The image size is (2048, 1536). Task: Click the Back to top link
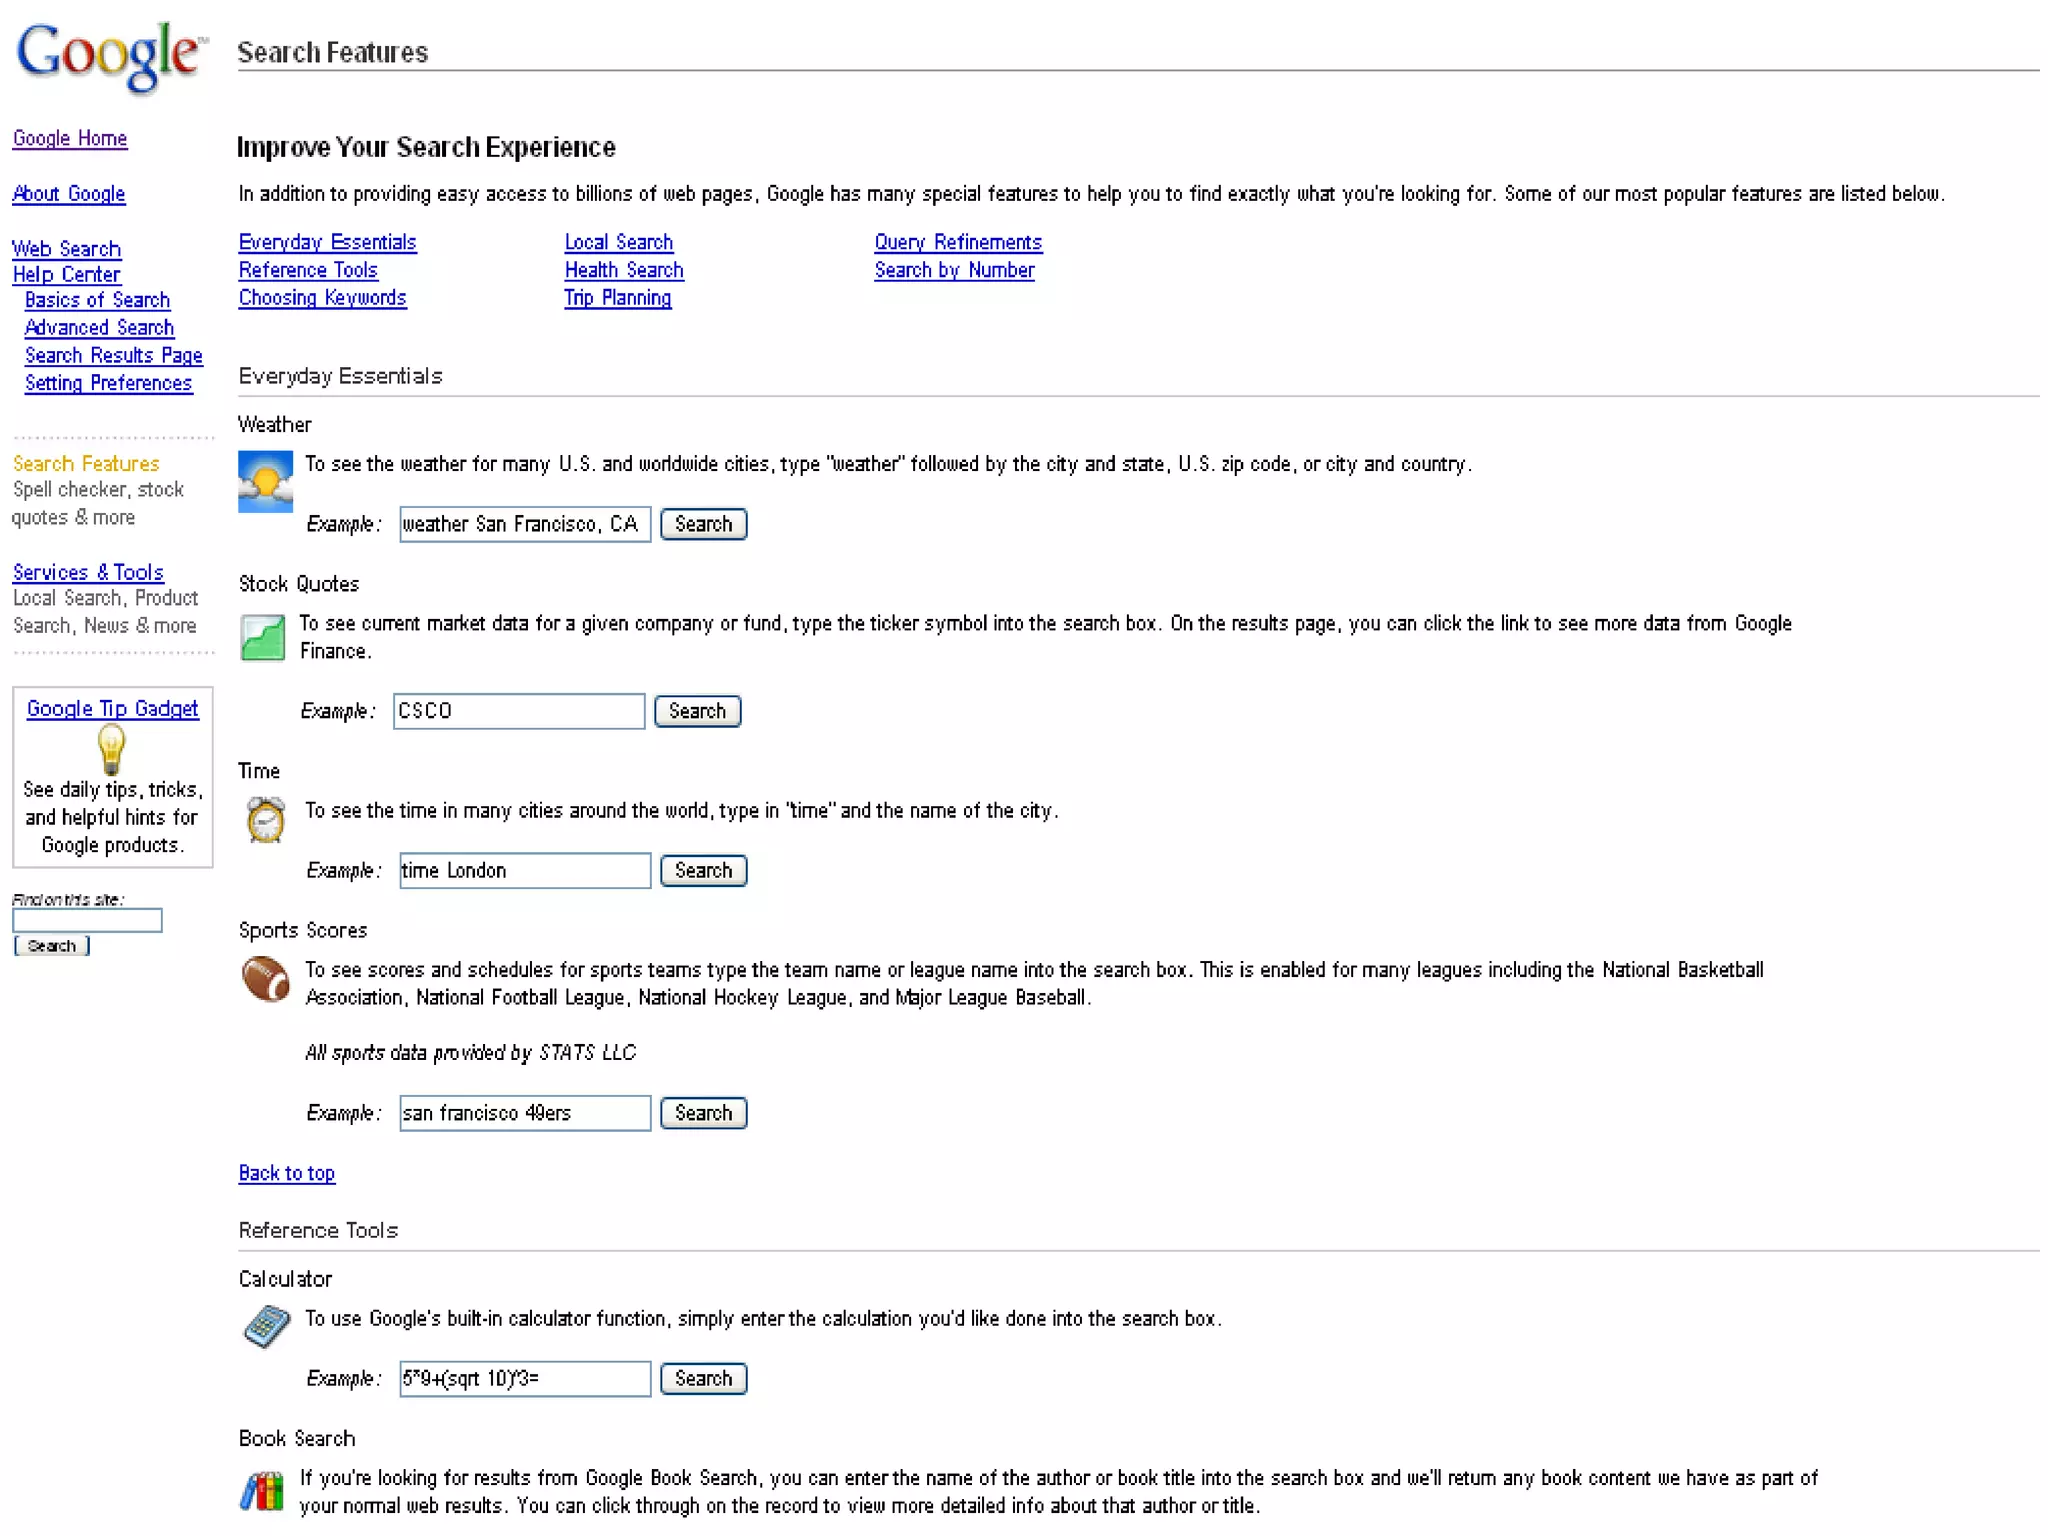(x=286, y=1173)
